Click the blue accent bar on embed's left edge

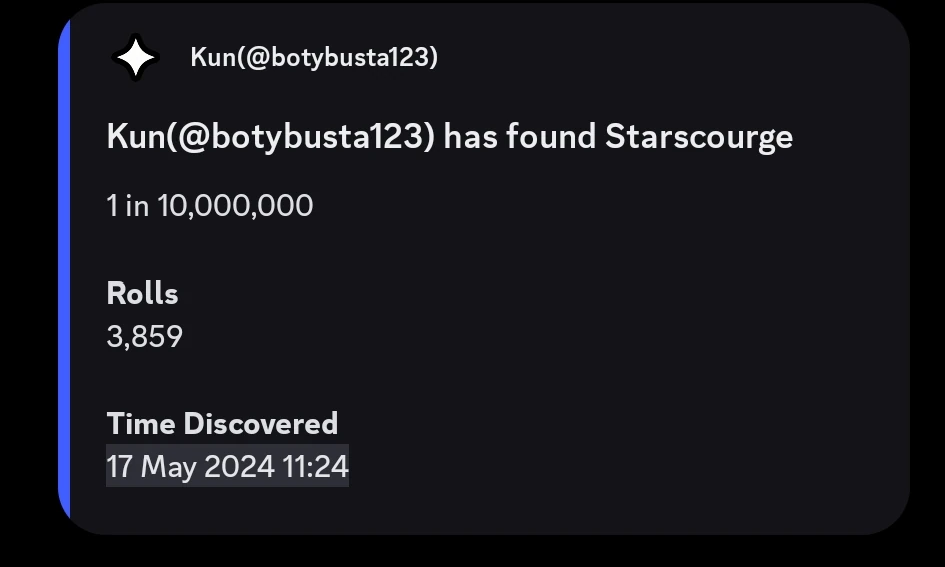(64, 270)
